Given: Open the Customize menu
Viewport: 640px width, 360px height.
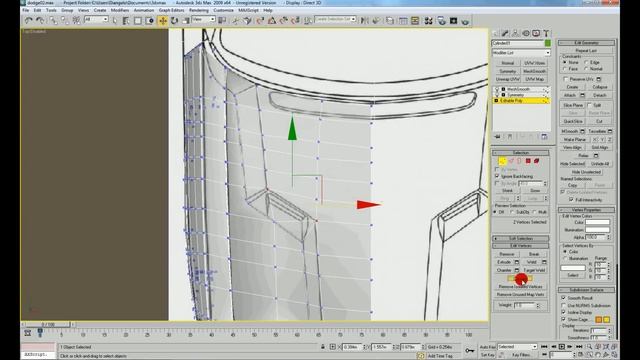Looking at the screenshot, I should (x=223, y=10).
